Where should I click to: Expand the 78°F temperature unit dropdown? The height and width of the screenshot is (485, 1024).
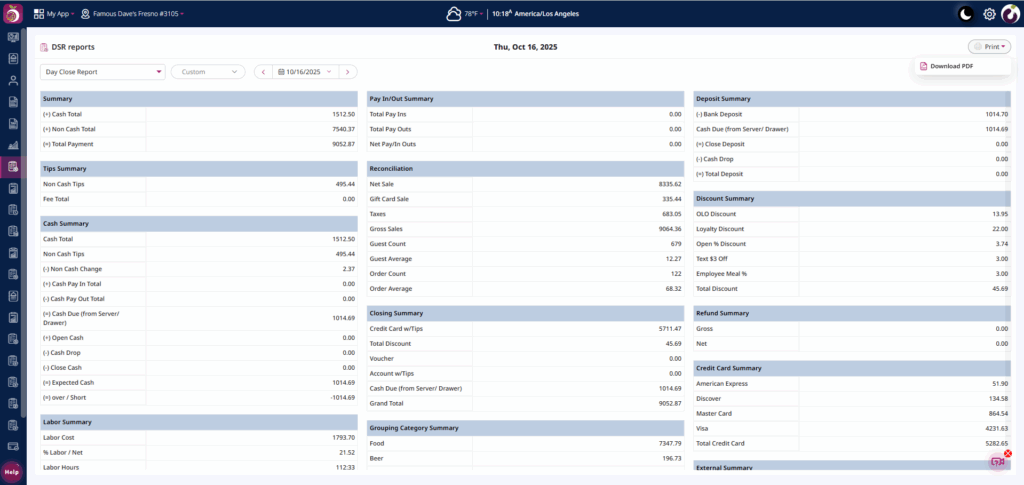pyautogui.click(x=474, y=14)
